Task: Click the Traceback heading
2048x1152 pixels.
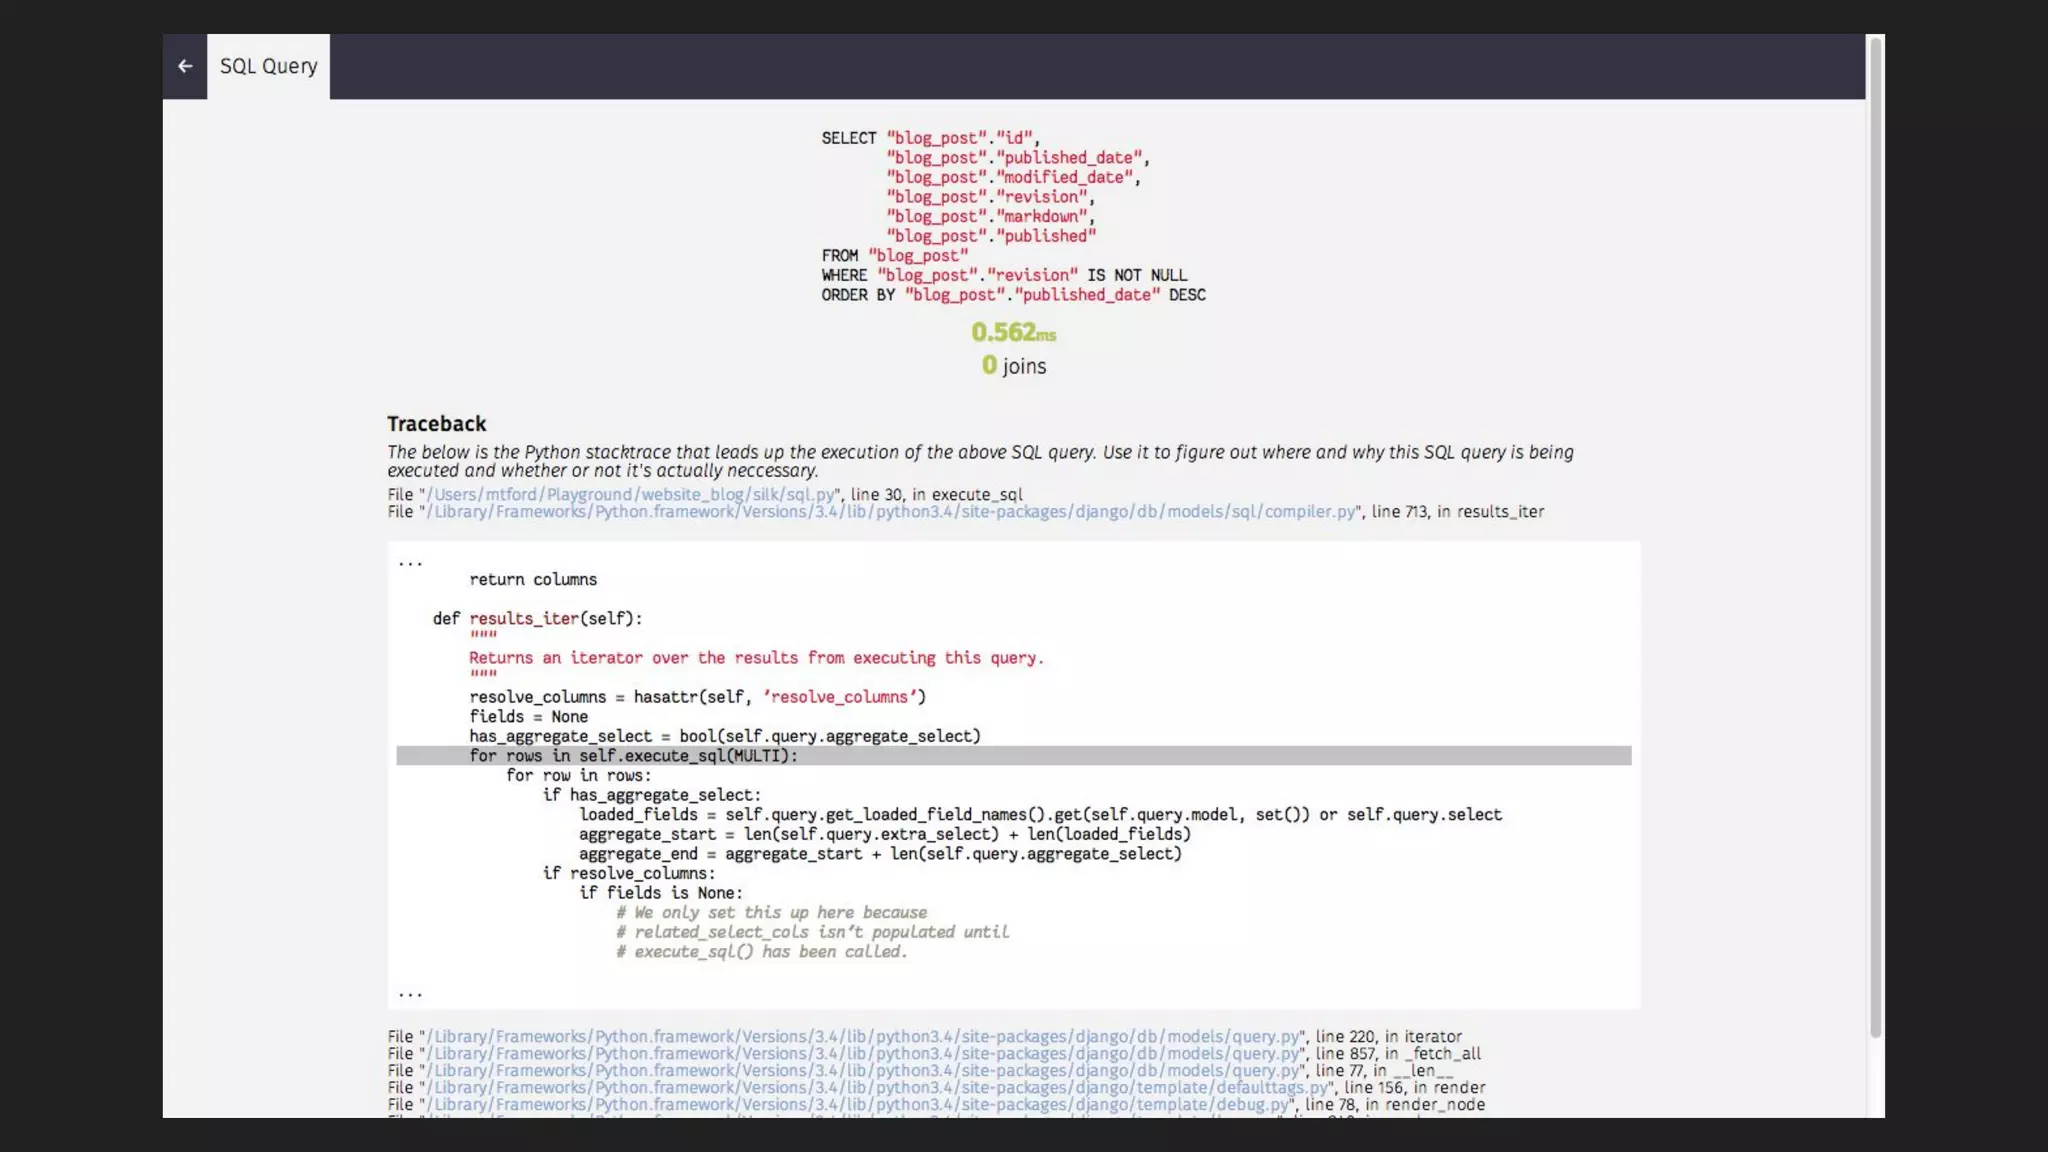Action: point(436,424)
